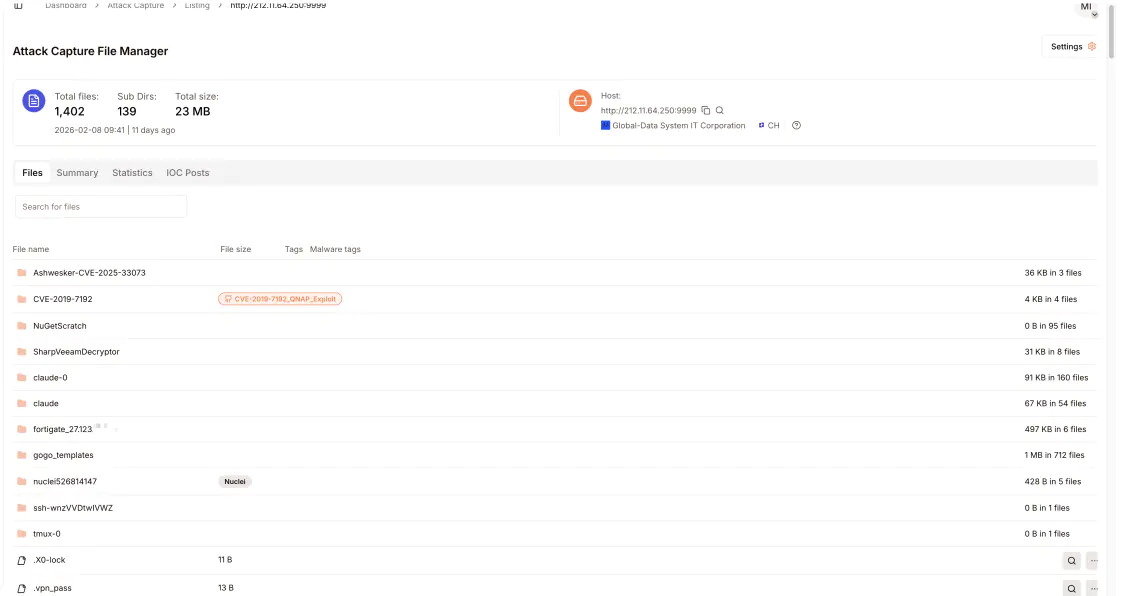Open the Settings button
Screen dimensions: 1124x596
click(1072, 46)
